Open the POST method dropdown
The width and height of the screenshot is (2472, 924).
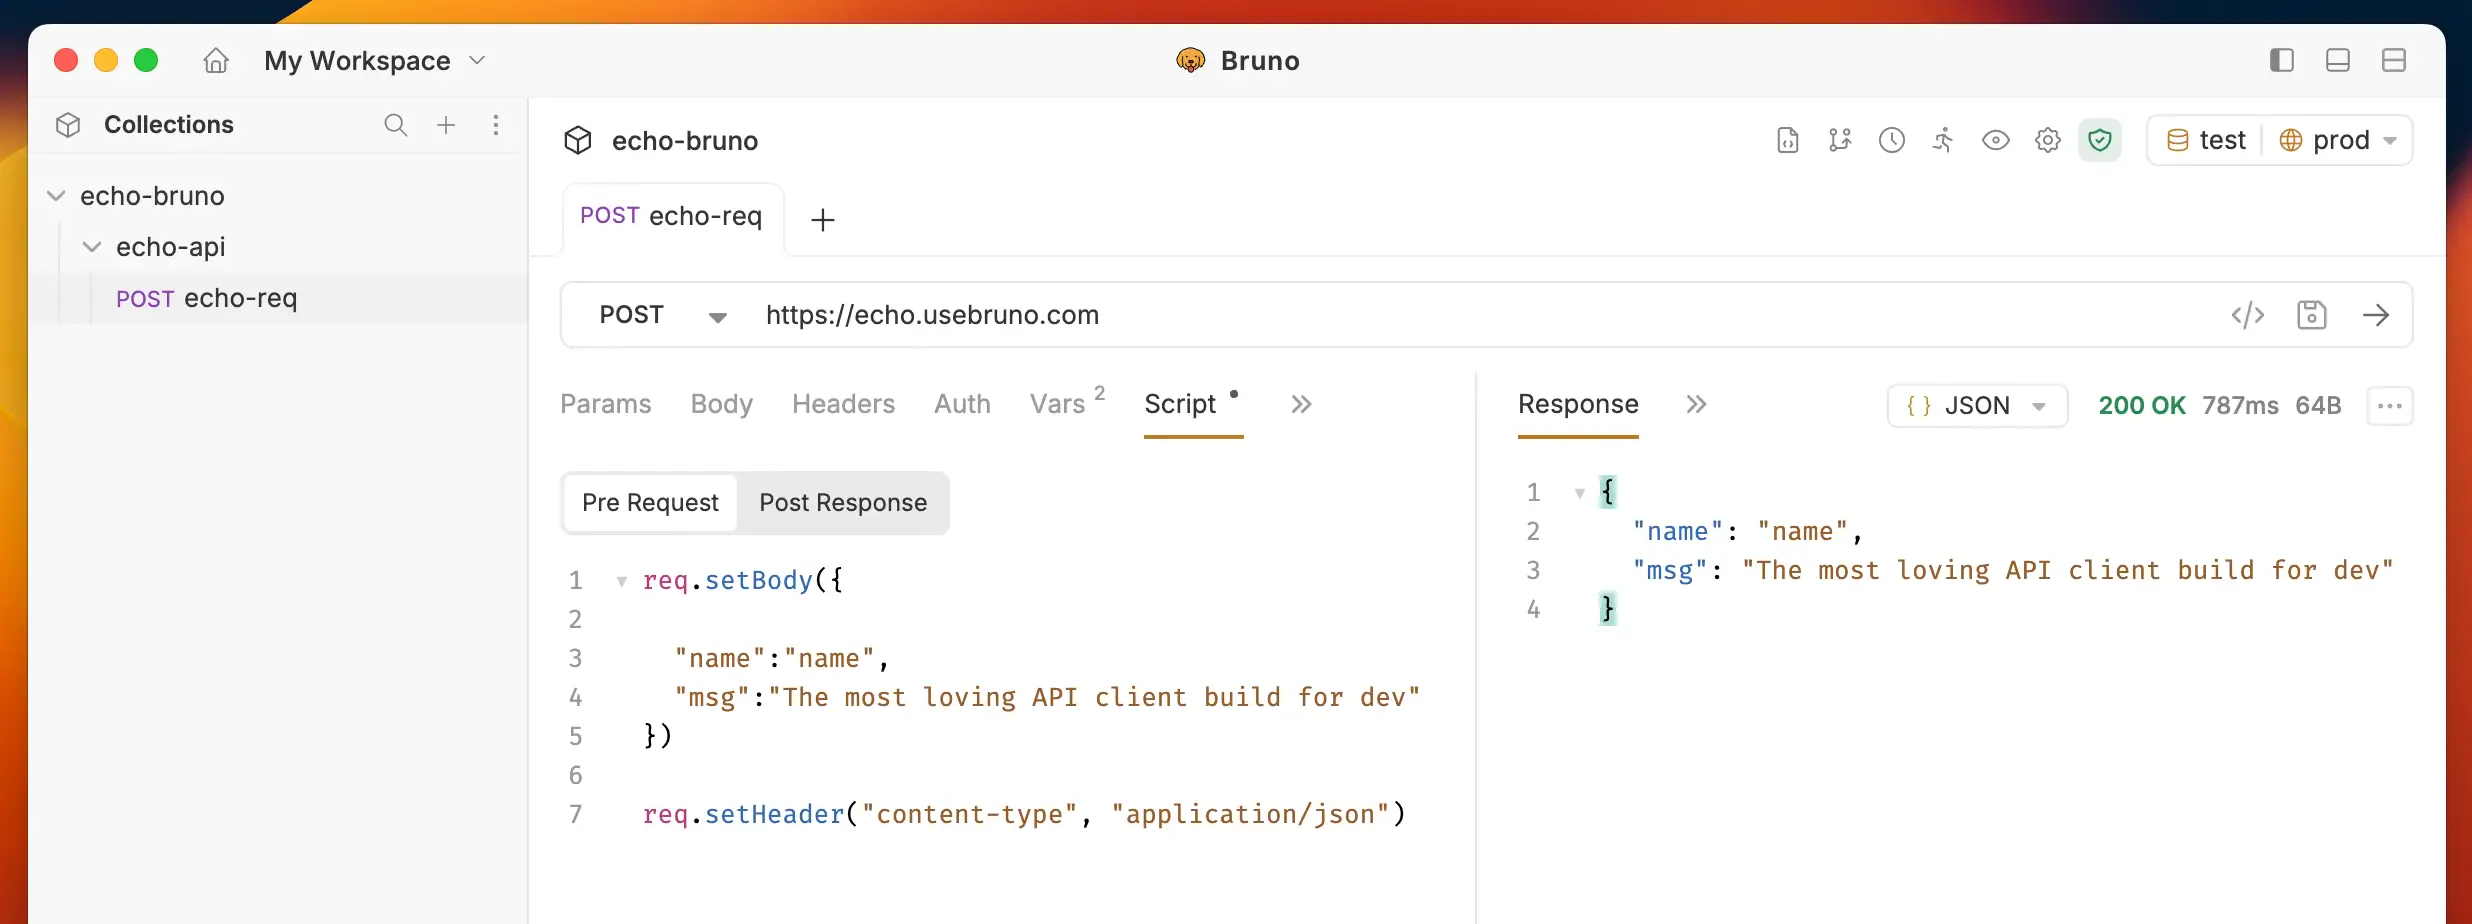pos(662,316)
